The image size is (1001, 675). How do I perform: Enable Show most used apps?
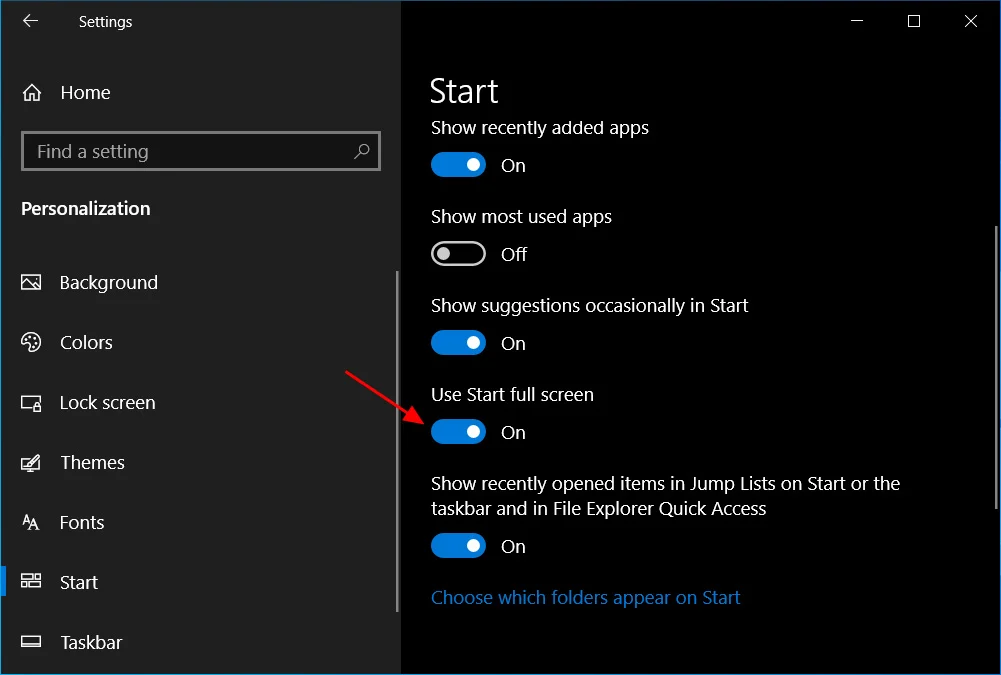[x=458, y=253]
